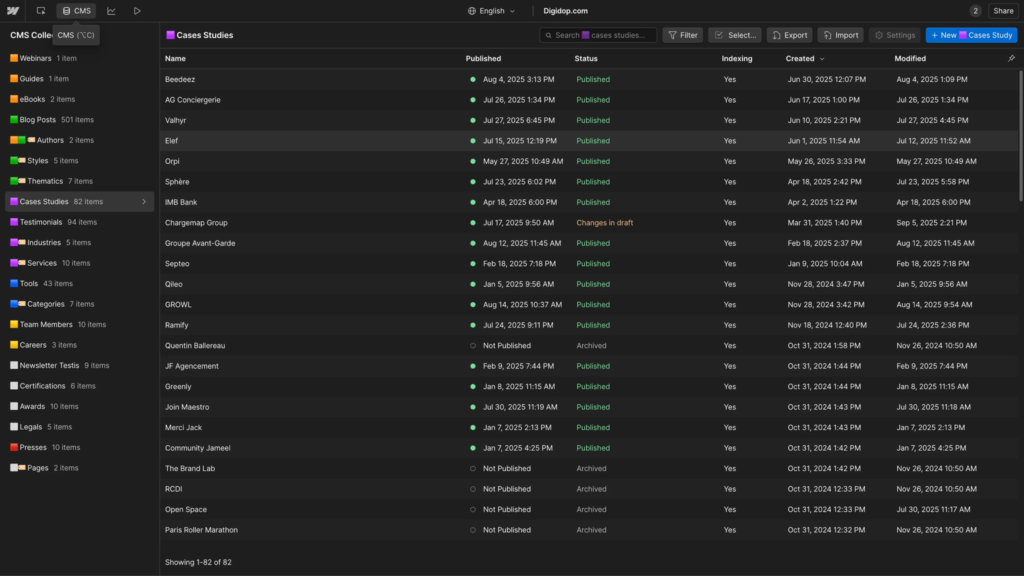Click the Share button

click(1003, 11)
